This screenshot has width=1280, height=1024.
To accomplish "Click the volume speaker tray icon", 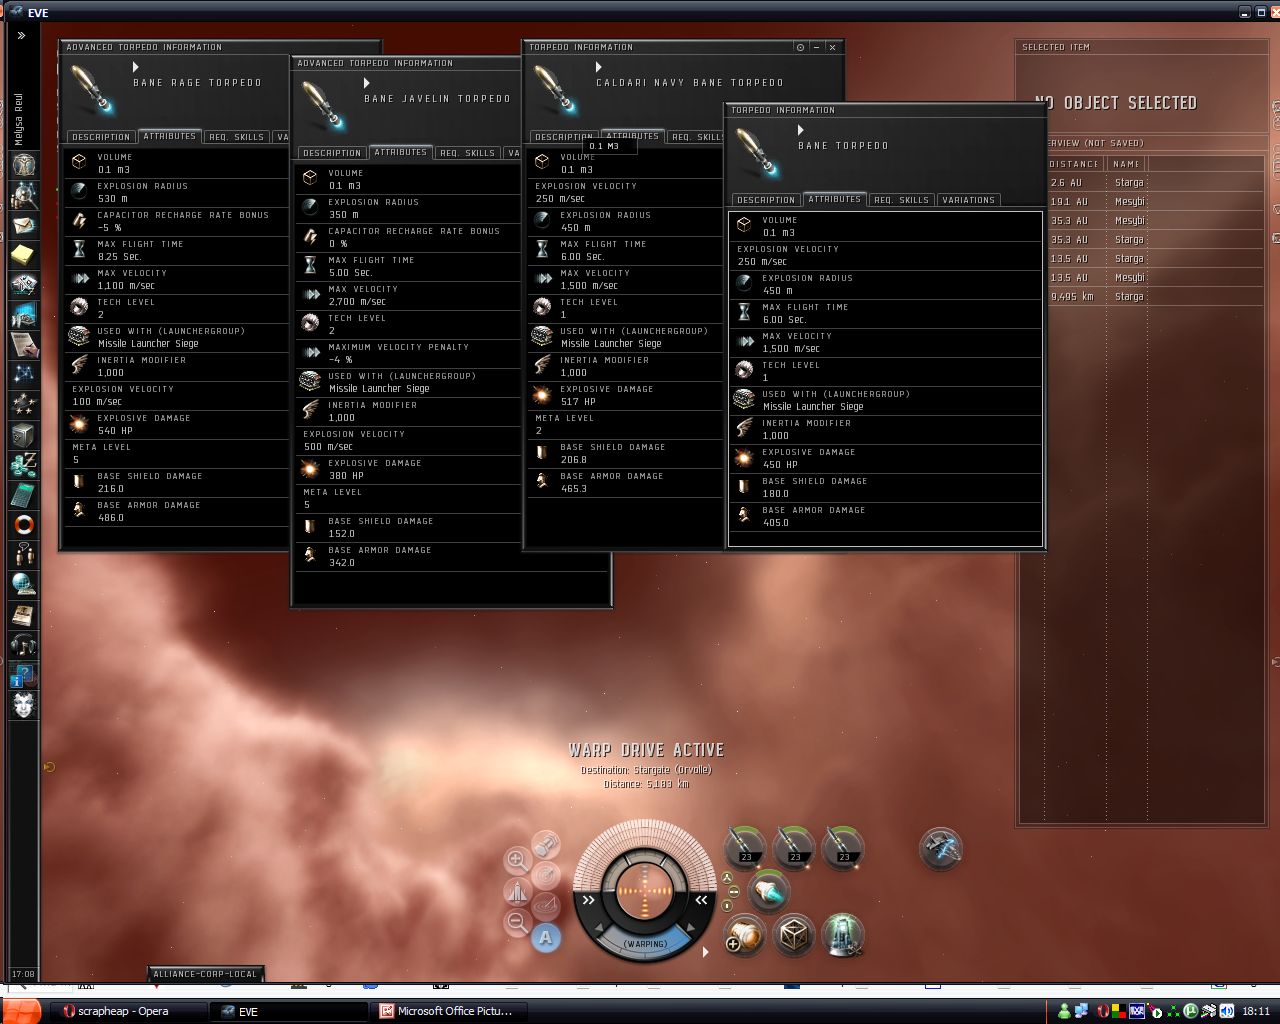I will pyautogui.click(x=1226, y=1011).
